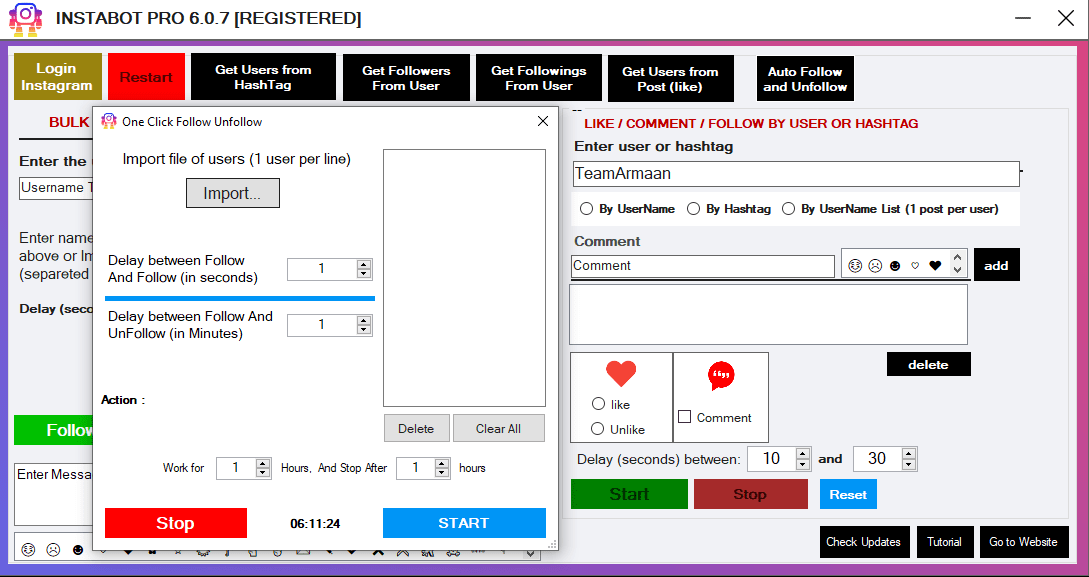The image size is (1089, 577).
Task: Select the By Hashtag radio option
Action: tap(693, 208)
